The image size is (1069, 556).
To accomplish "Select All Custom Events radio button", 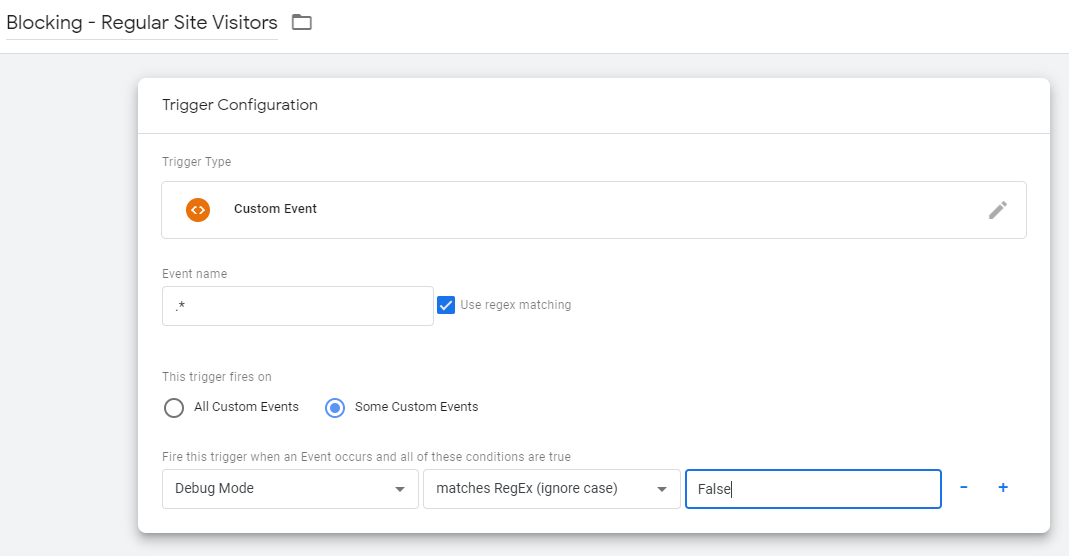I will (x=174, y=407).
